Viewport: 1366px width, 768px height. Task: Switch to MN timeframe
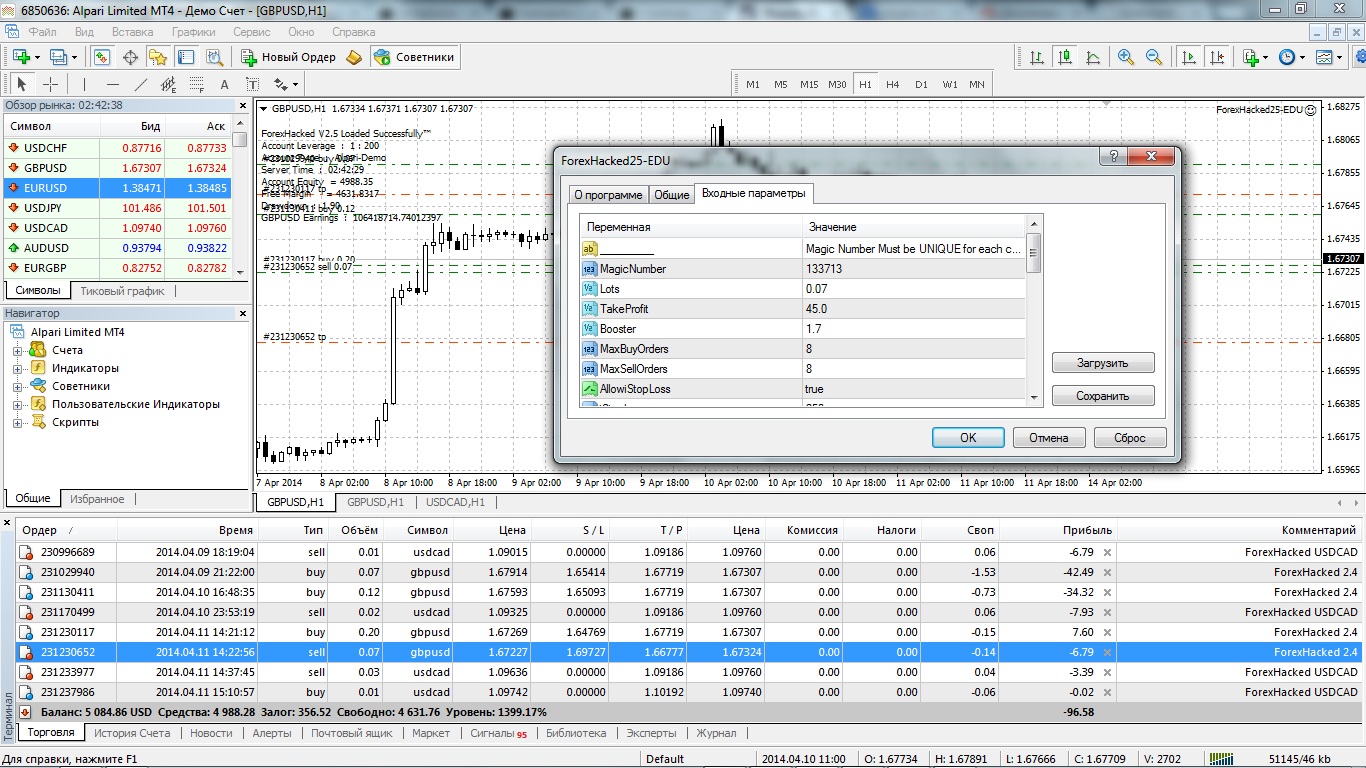977,84
